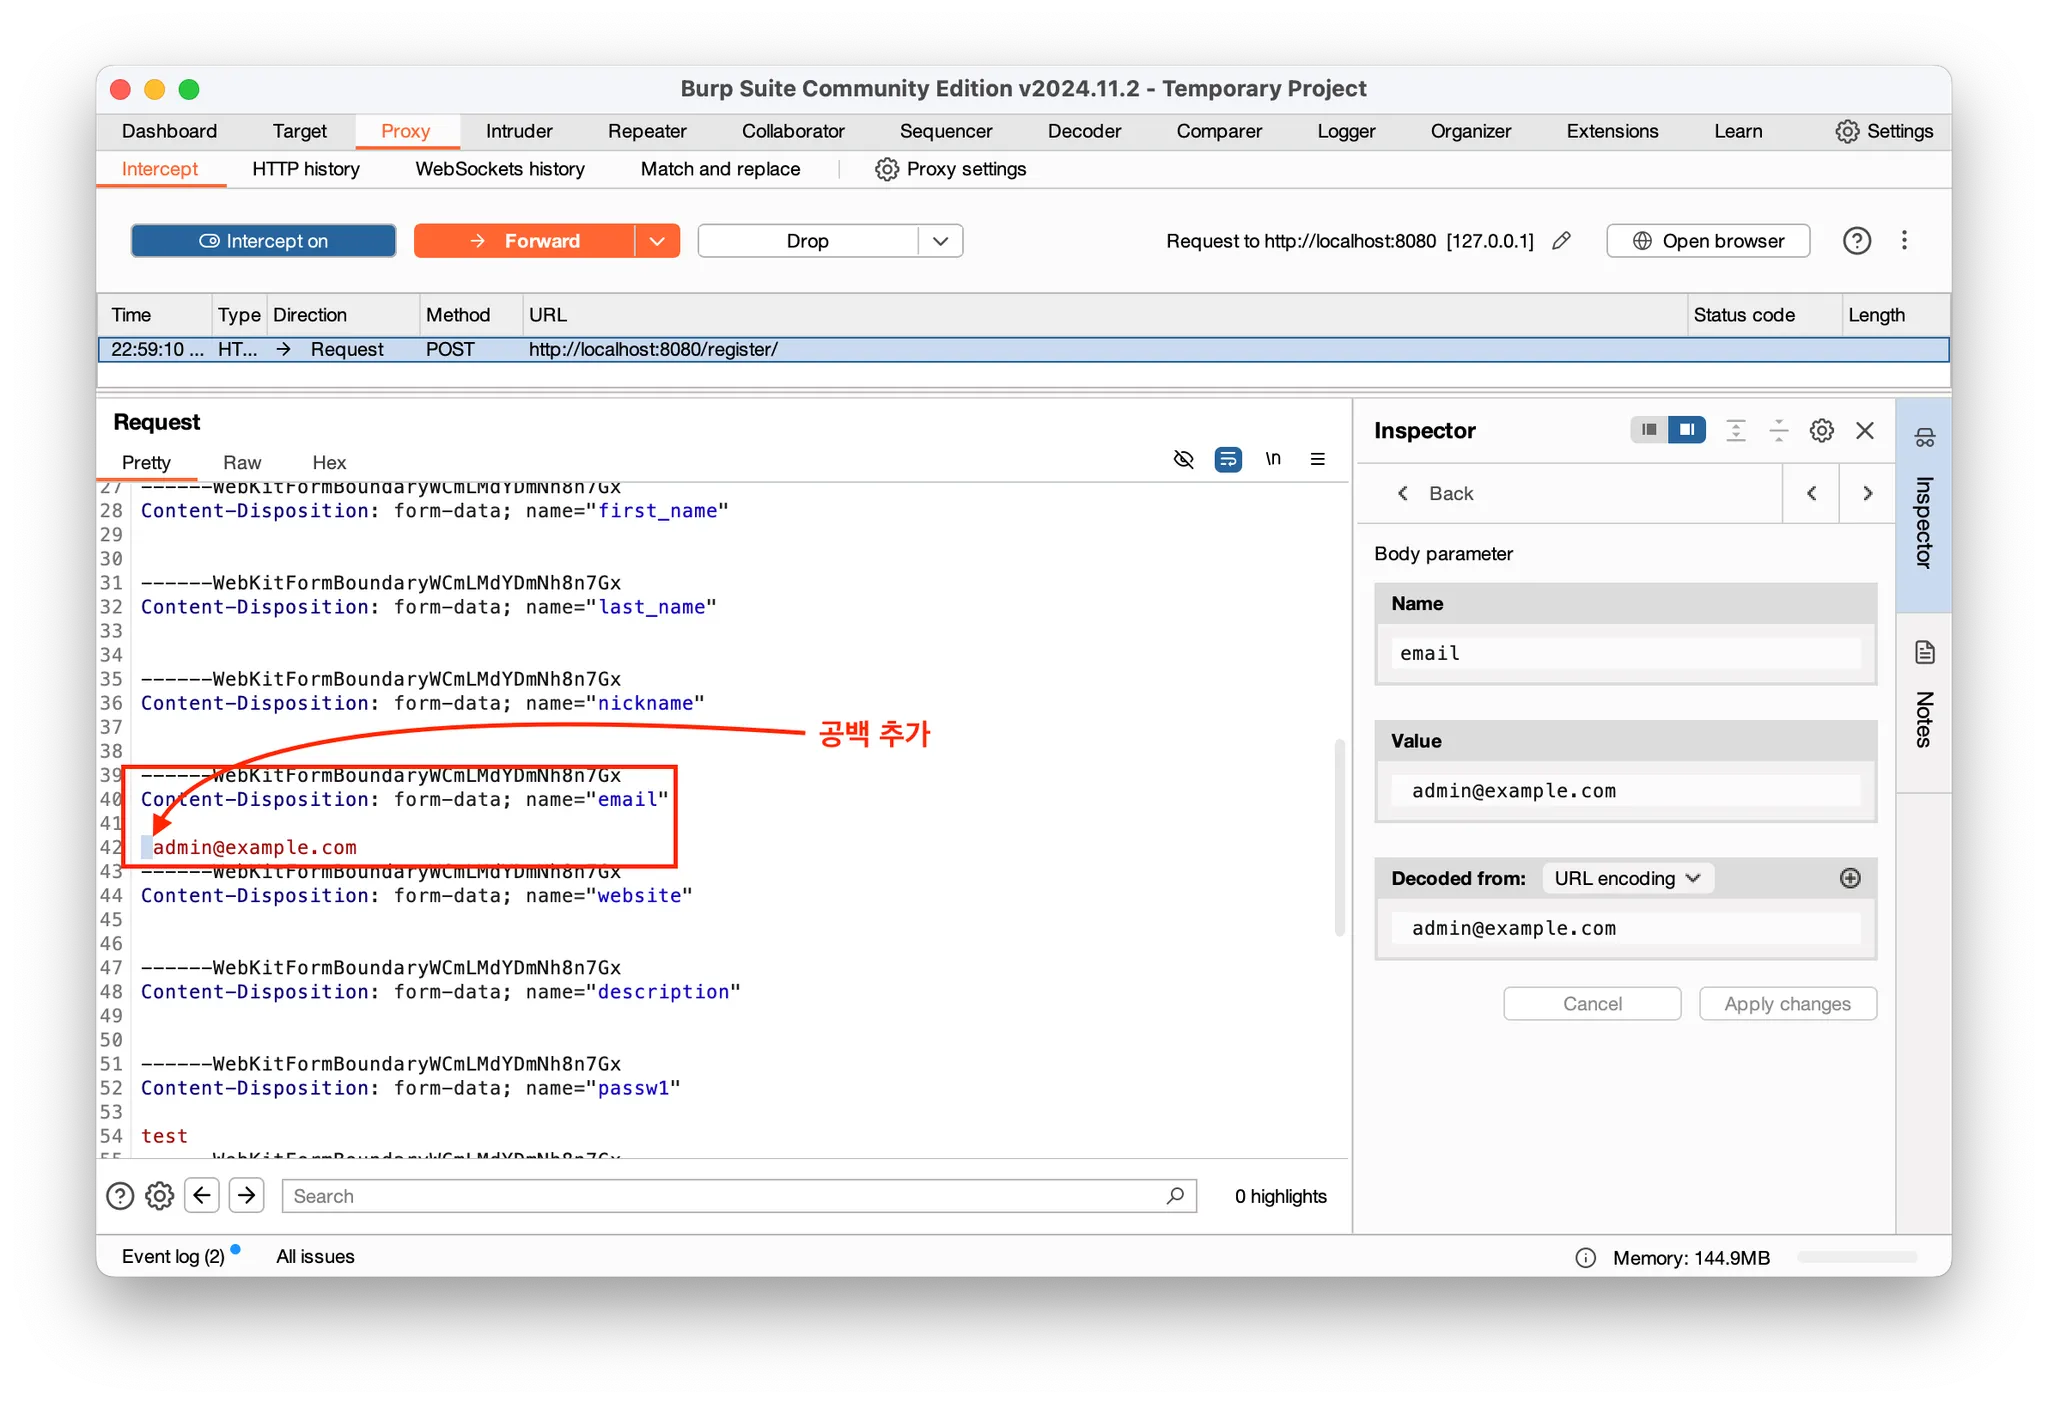Image resolution: width=2048 pixels, height=1404 pixels.
Task: Open the Repeater tab
Action: coord(646,131)
